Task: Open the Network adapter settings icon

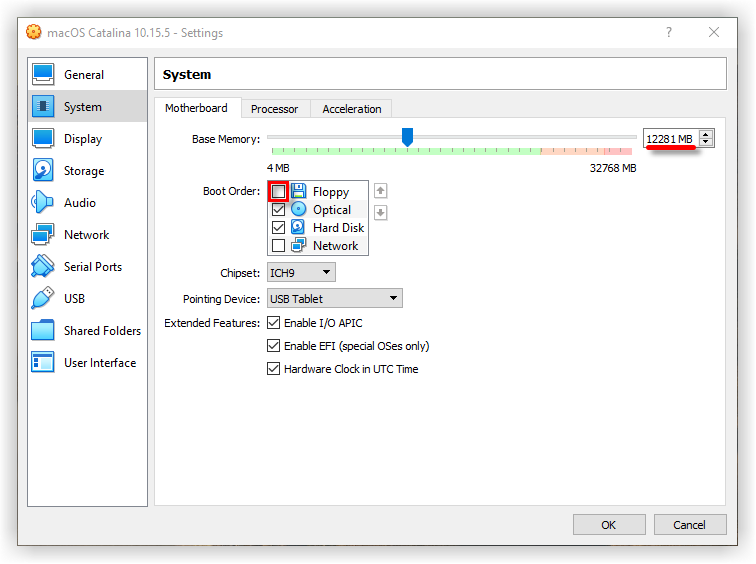Action: [43, 235]
